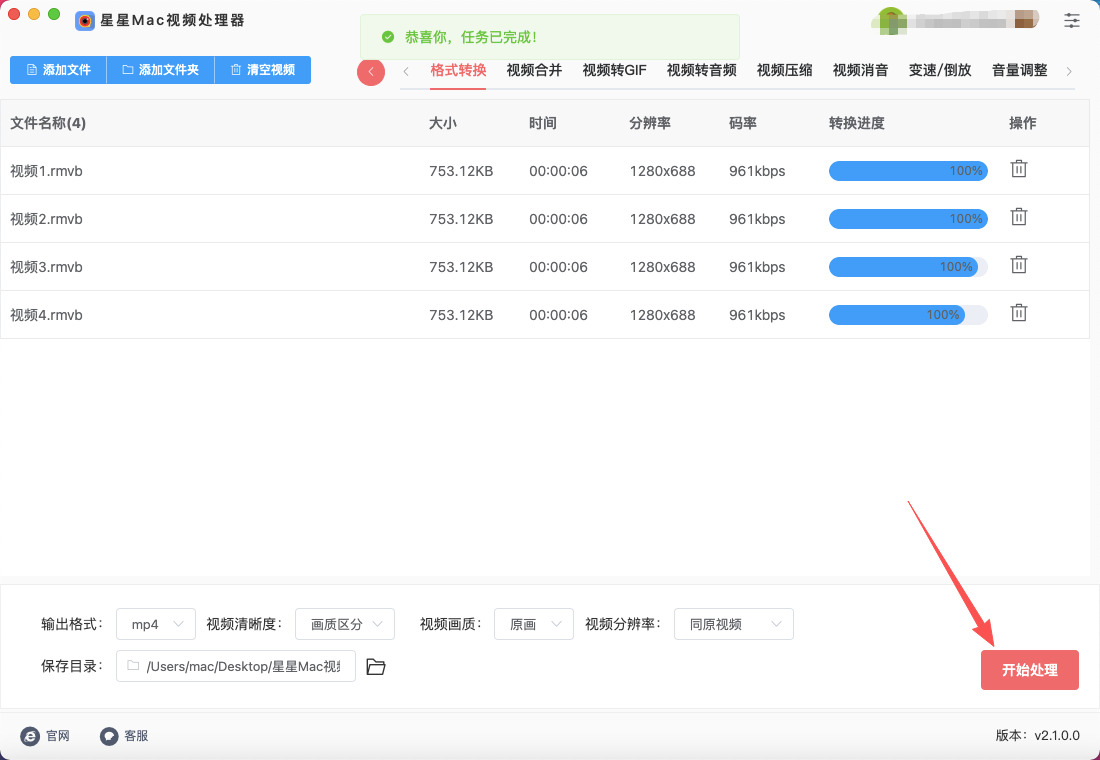Screen dimensions: 1100x760
Task: Expand the 视频画质 dropdown
Action: (x=534, y=624)
